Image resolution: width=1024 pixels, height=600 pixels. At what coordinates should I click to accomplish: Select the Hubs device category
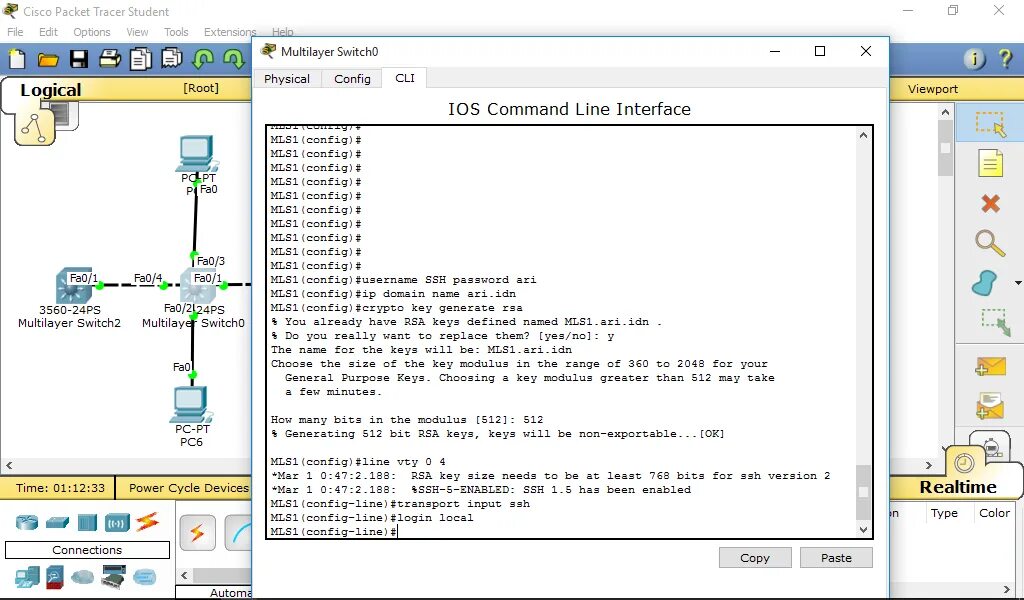[x=88, y=522]
